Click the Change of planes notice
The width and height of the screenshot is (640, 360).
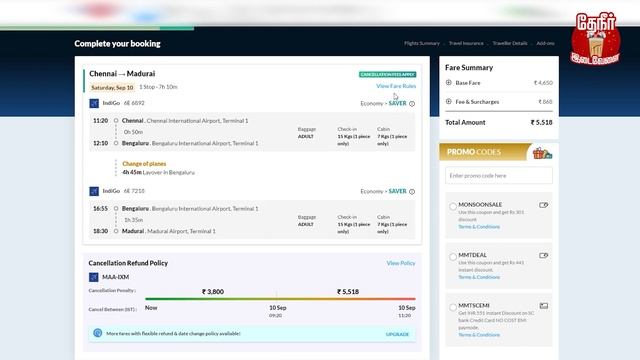pyautogui.click(x=144, y=164)
